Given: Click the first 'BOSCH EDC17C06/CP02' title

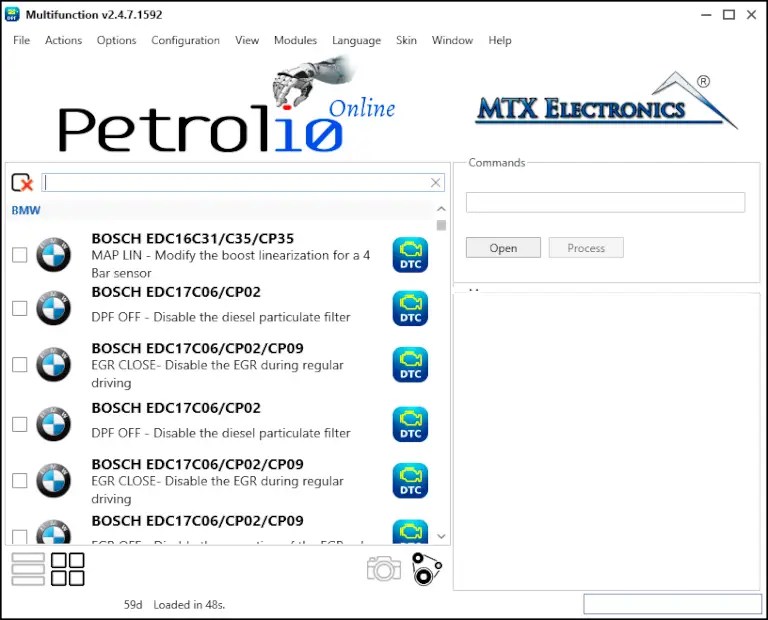Looking at the screenshot, I should 176,292.
